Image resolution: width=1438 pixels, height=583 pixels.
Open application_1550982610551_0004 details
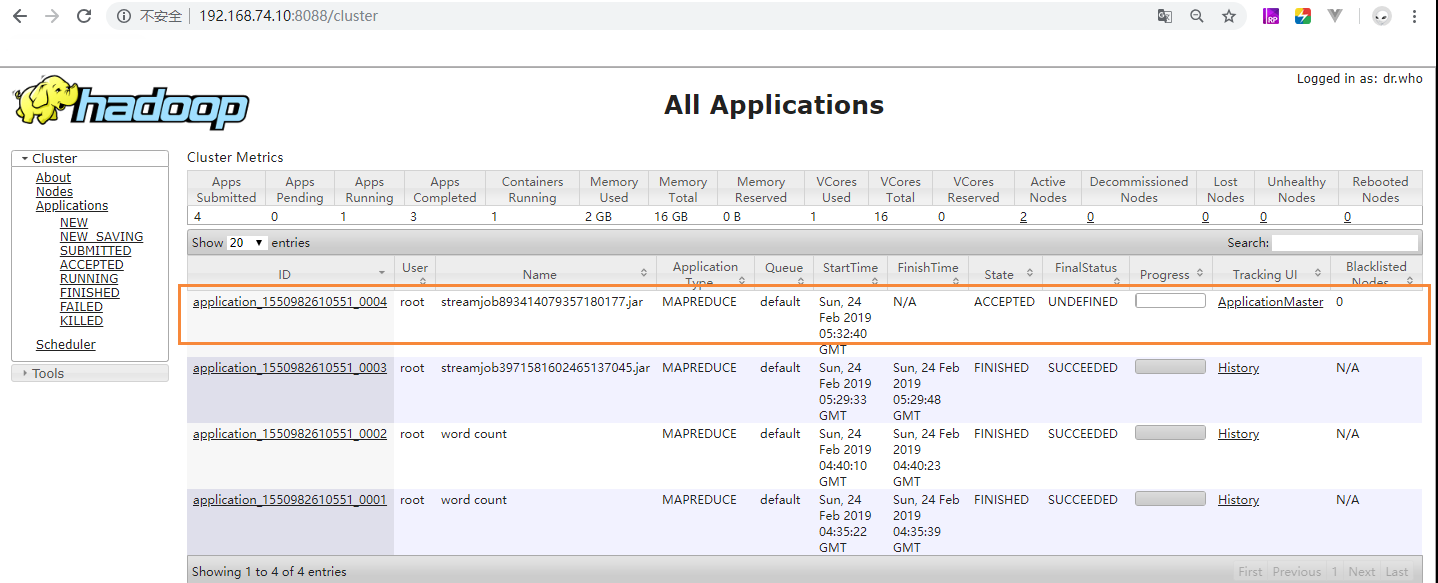[x=290, y=302]
